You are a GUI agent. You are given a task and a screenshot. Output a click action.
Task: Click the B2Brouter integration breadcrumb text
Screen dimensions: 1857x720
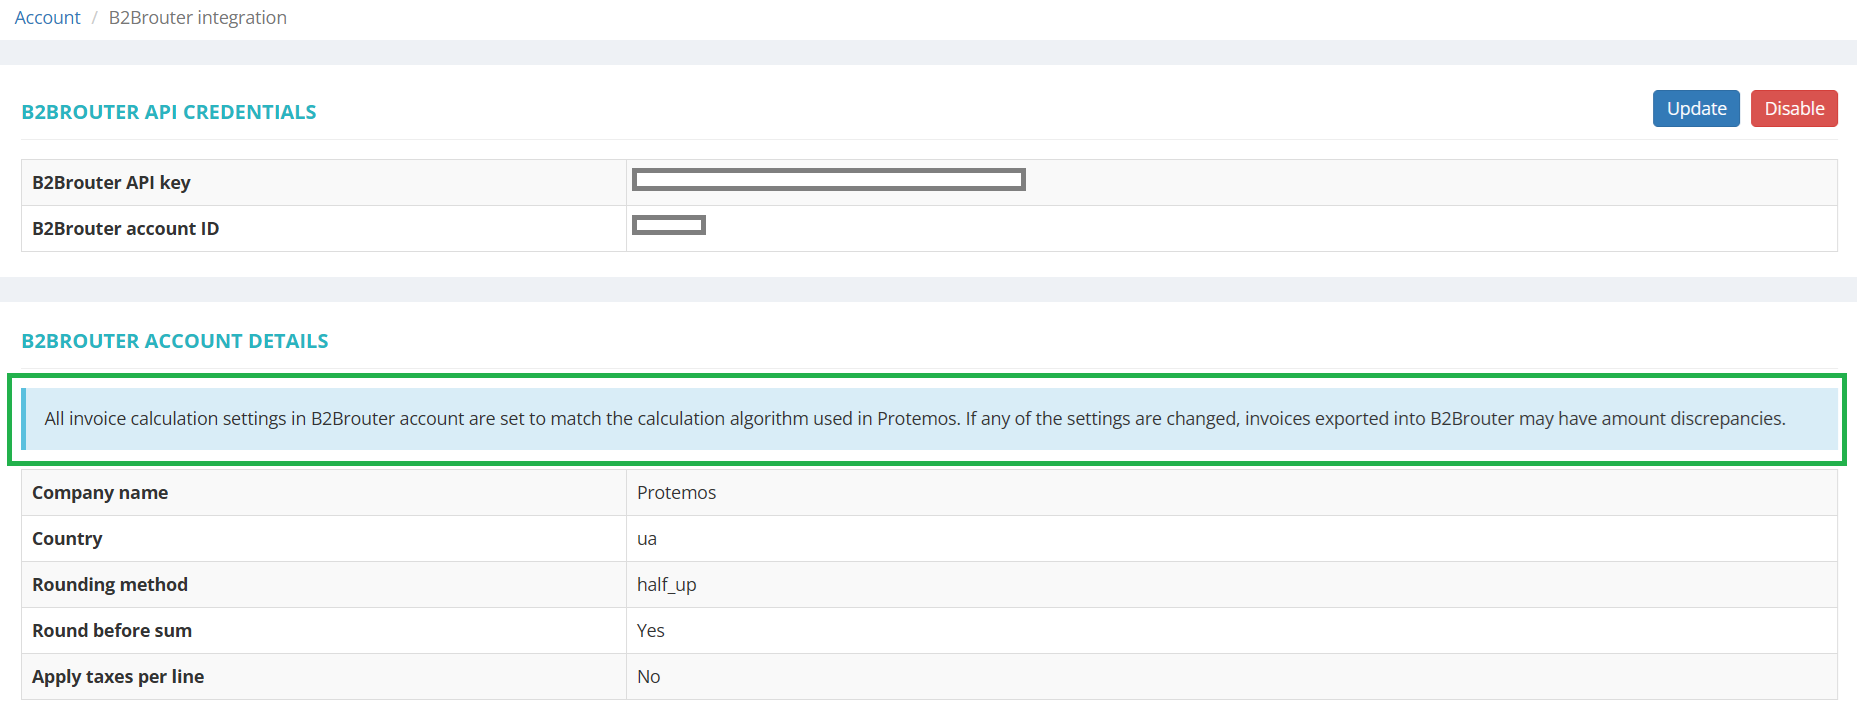tap(197, 18)
